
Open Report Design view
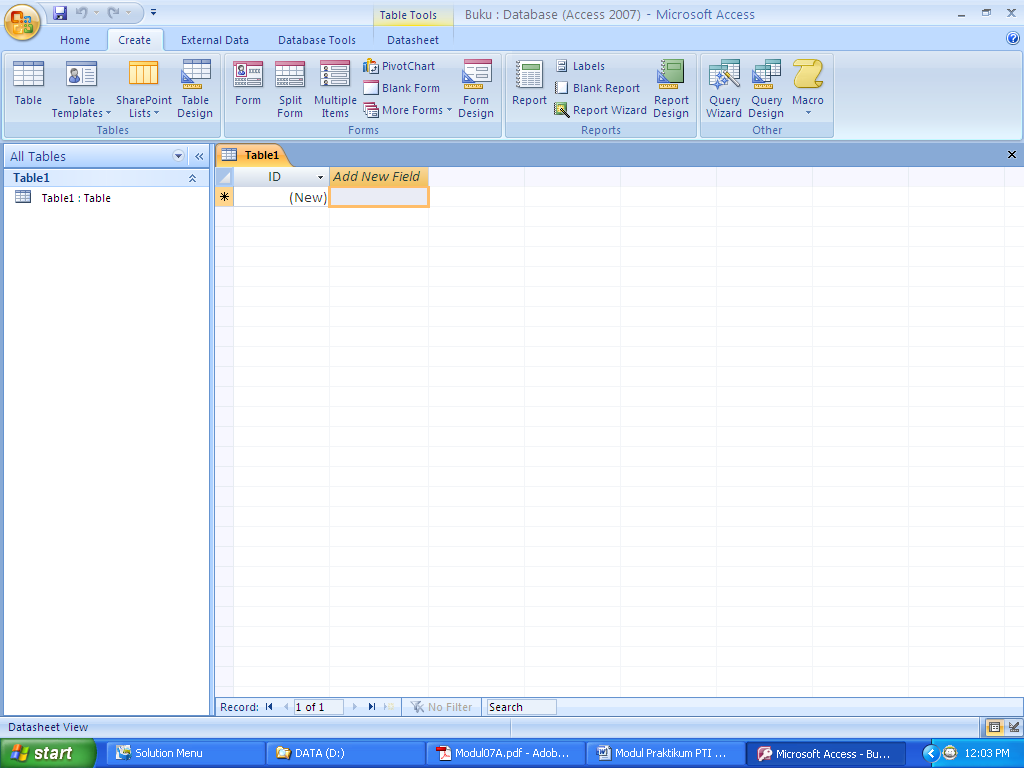[671, 89]
